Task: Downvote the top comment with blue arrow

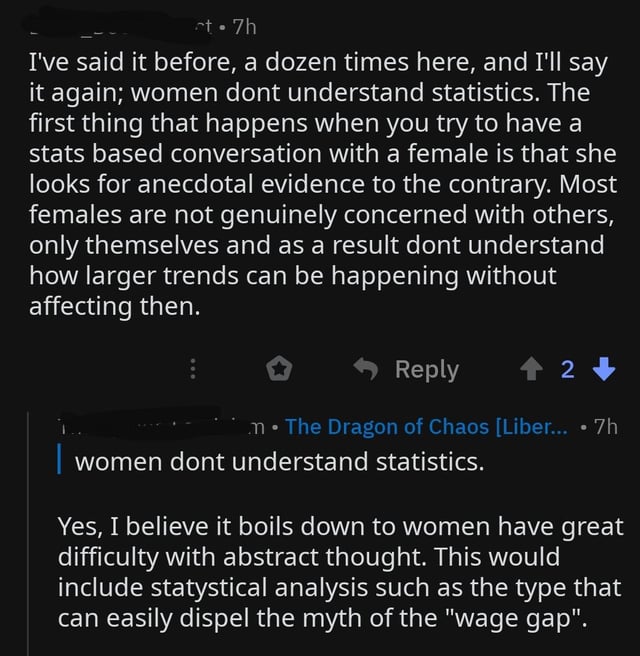Action: [x=604, y=369]
